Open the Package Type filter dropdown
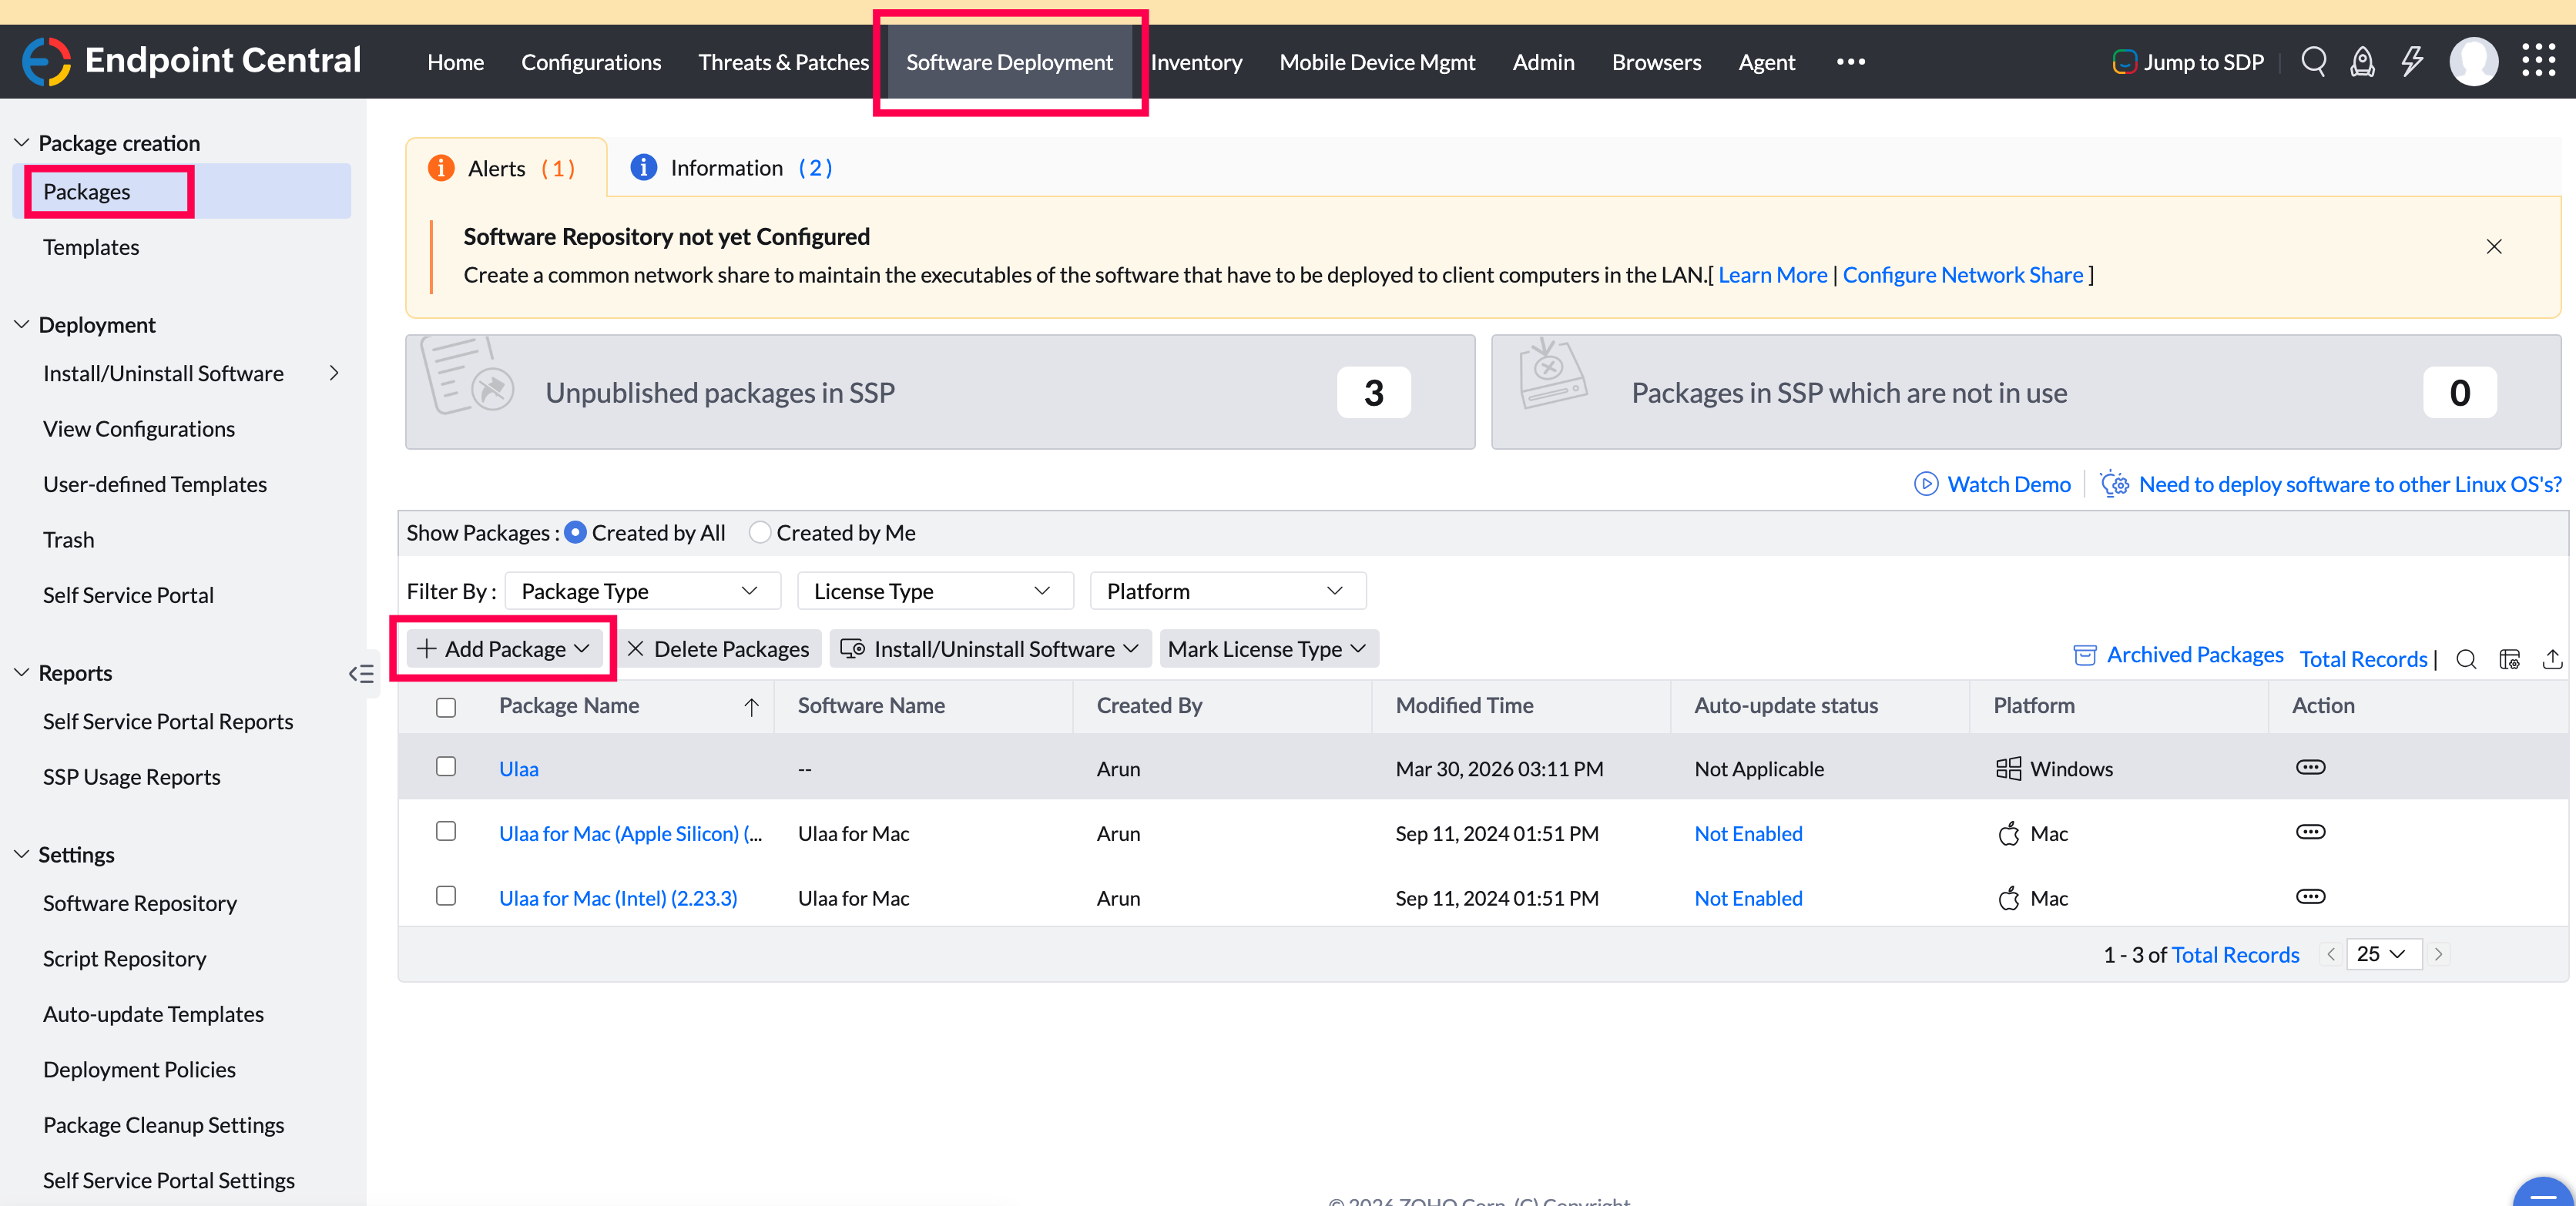The width and height of the screenshot is (2576, 1206). coord(642,591)
